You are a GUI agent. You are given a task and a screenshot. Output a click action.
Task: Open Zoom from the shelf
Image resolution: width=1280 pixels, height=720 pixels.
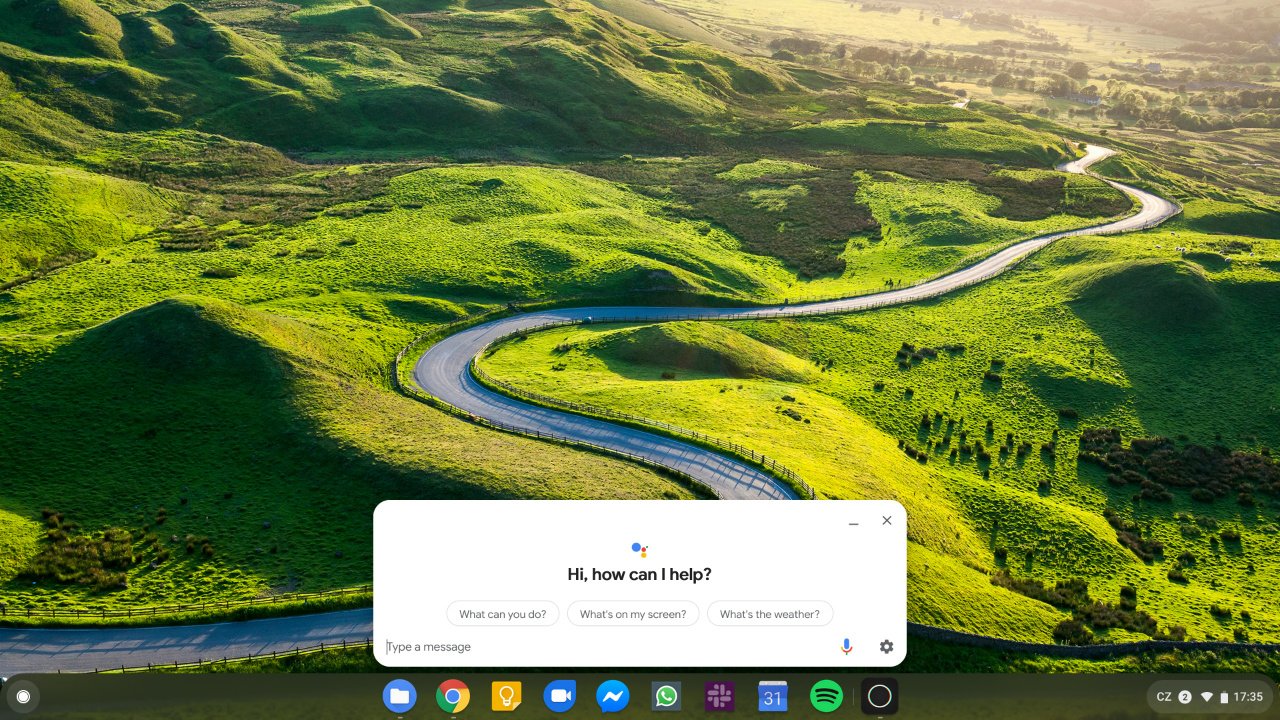560,696
